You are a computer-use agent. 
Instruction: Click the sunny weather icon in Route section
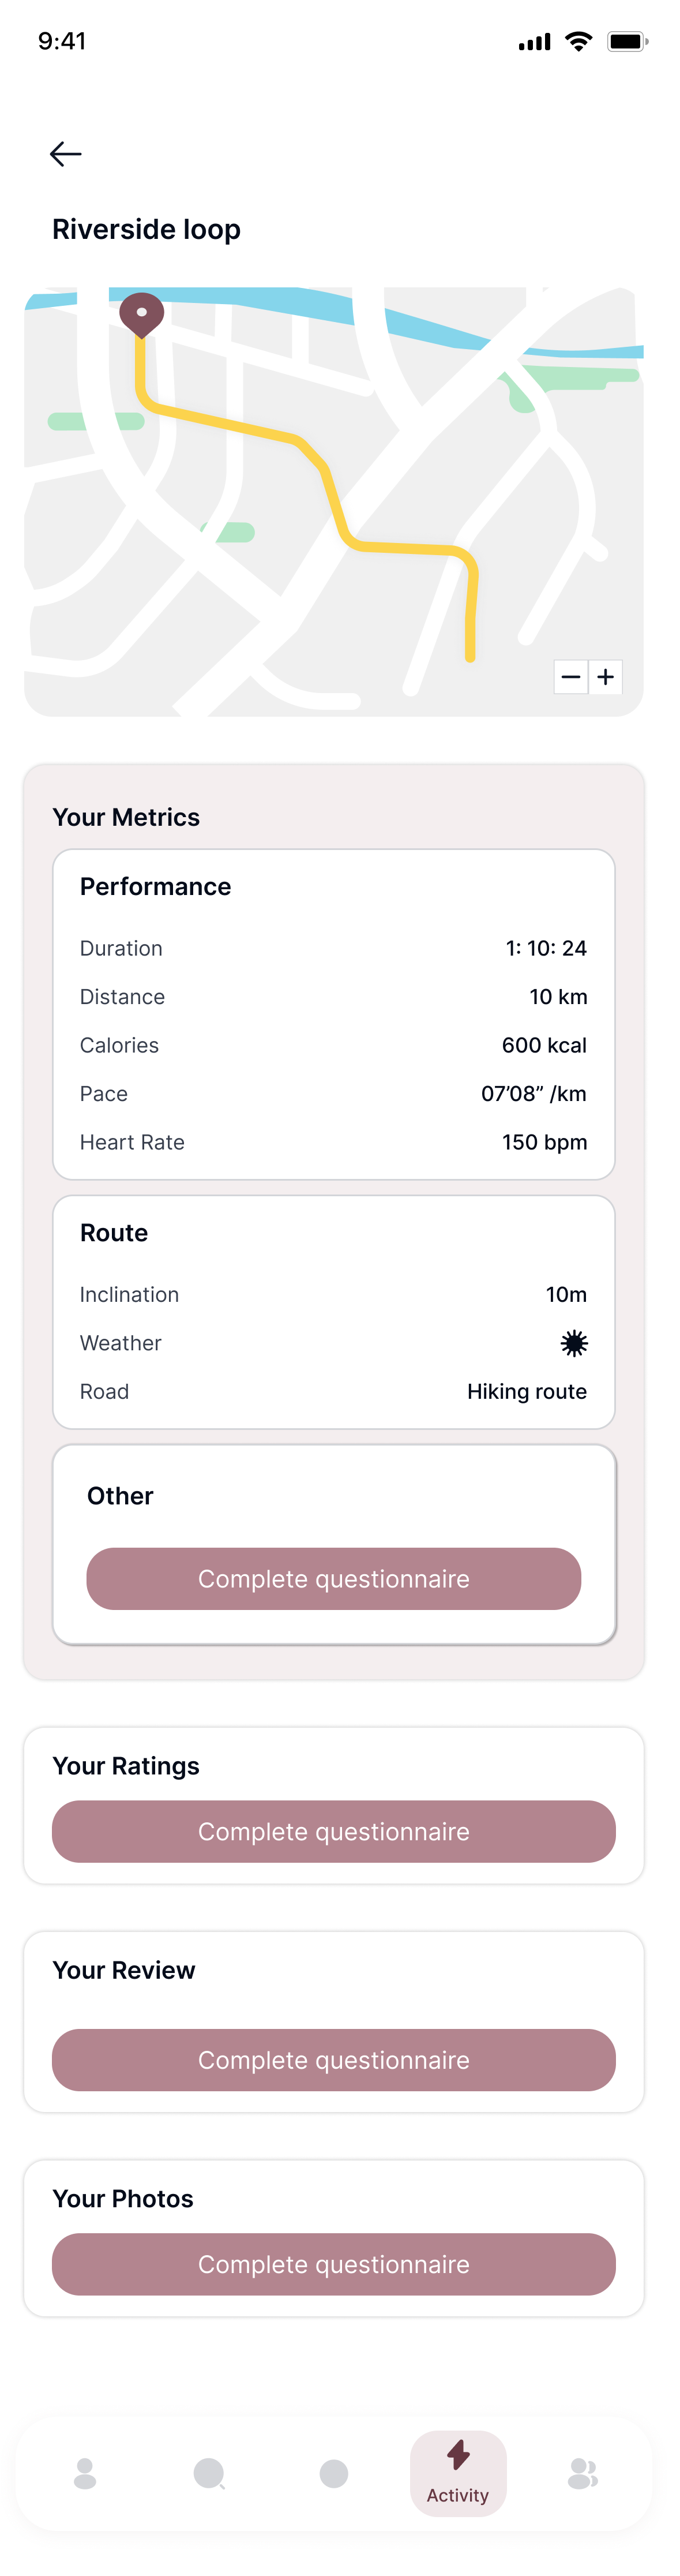[x=575, y=1344]
